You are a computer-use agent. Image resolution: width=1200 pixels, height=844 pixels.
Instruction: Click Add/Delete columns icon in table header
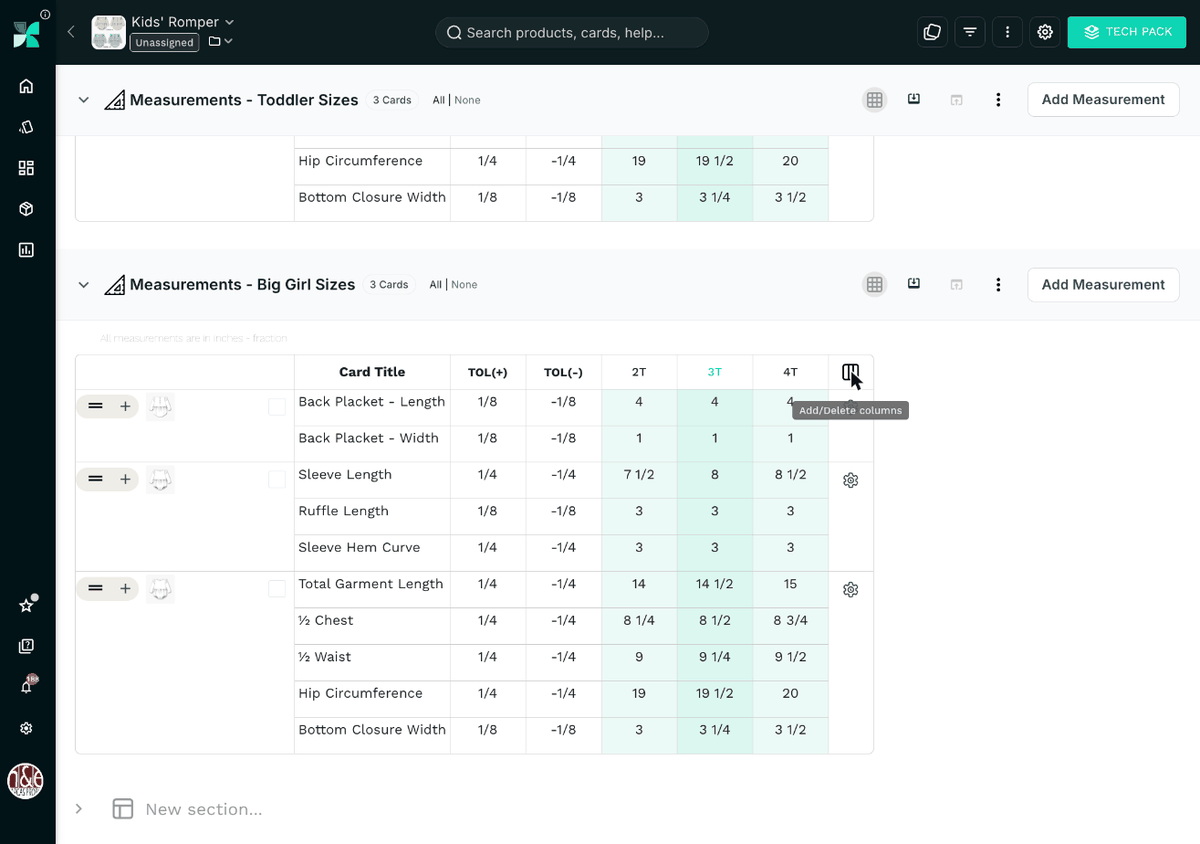click(x=850, y=373)
